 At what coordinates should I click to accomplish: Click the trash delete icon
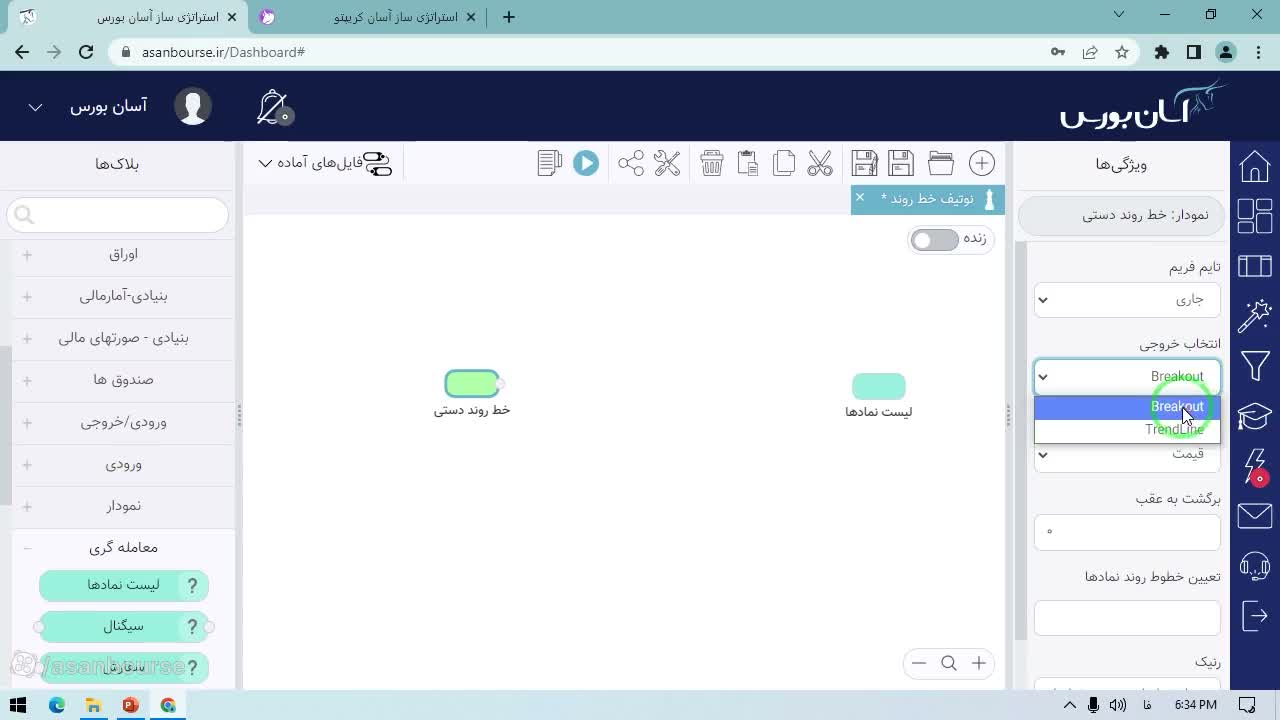711,163
